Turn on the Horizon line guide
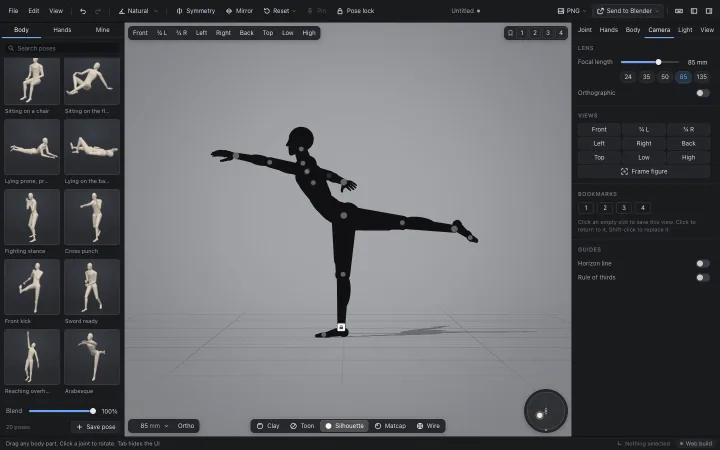 click(703, 264)
